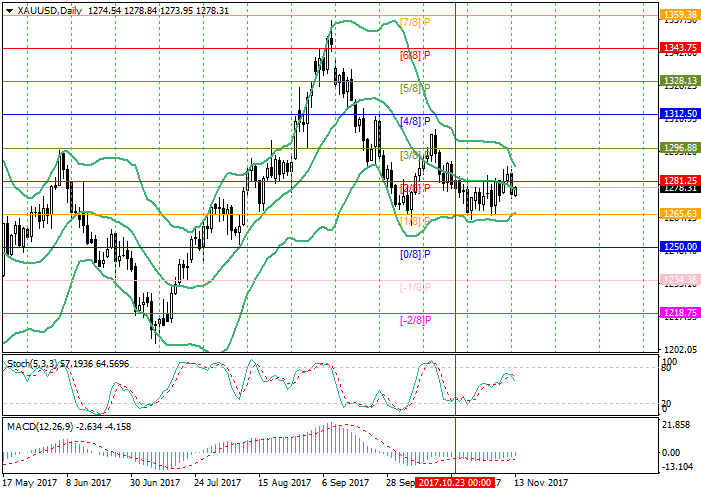Click the [-2/8] P Murrey level label
The height and width of the screenshot is (494, 701).
click(x=415, y=320)
